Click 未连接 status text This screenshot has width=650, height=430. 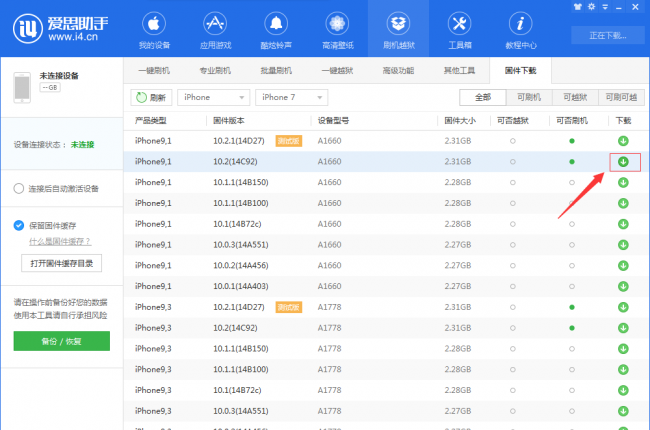click(x=82, y=145)
